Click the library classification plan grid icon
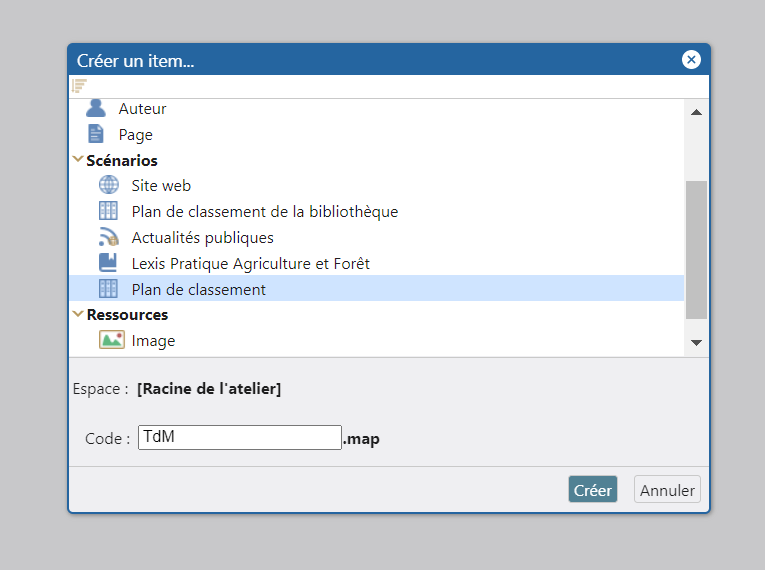765x570 pixels. [108, 211]
